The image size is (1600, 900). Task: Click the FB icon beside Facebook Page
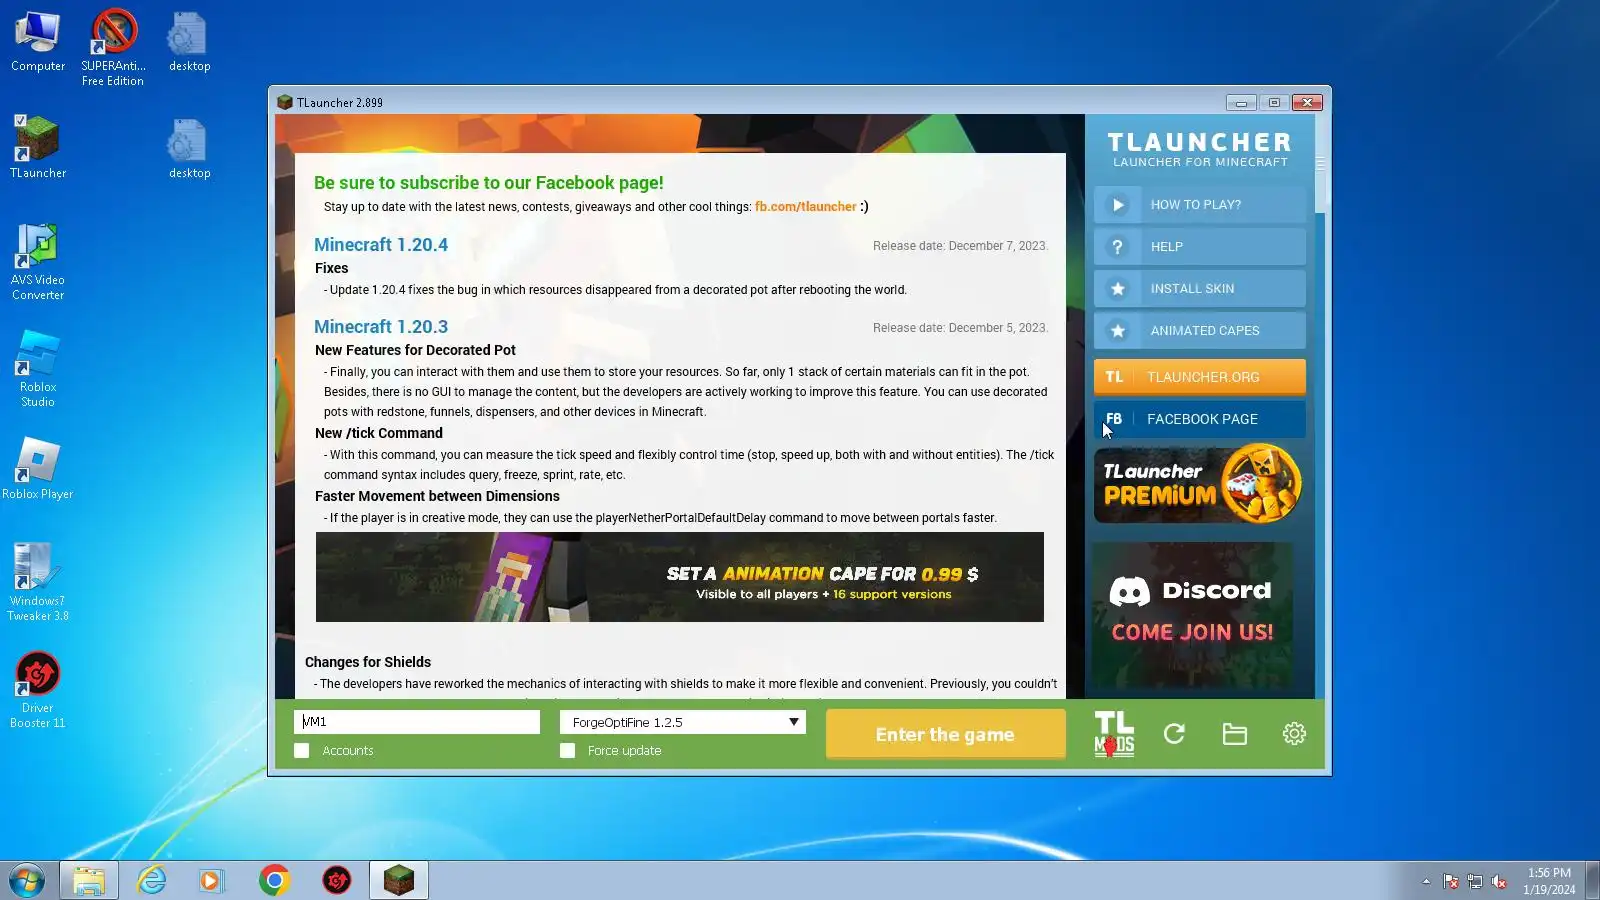click(x=1114, y=419)
